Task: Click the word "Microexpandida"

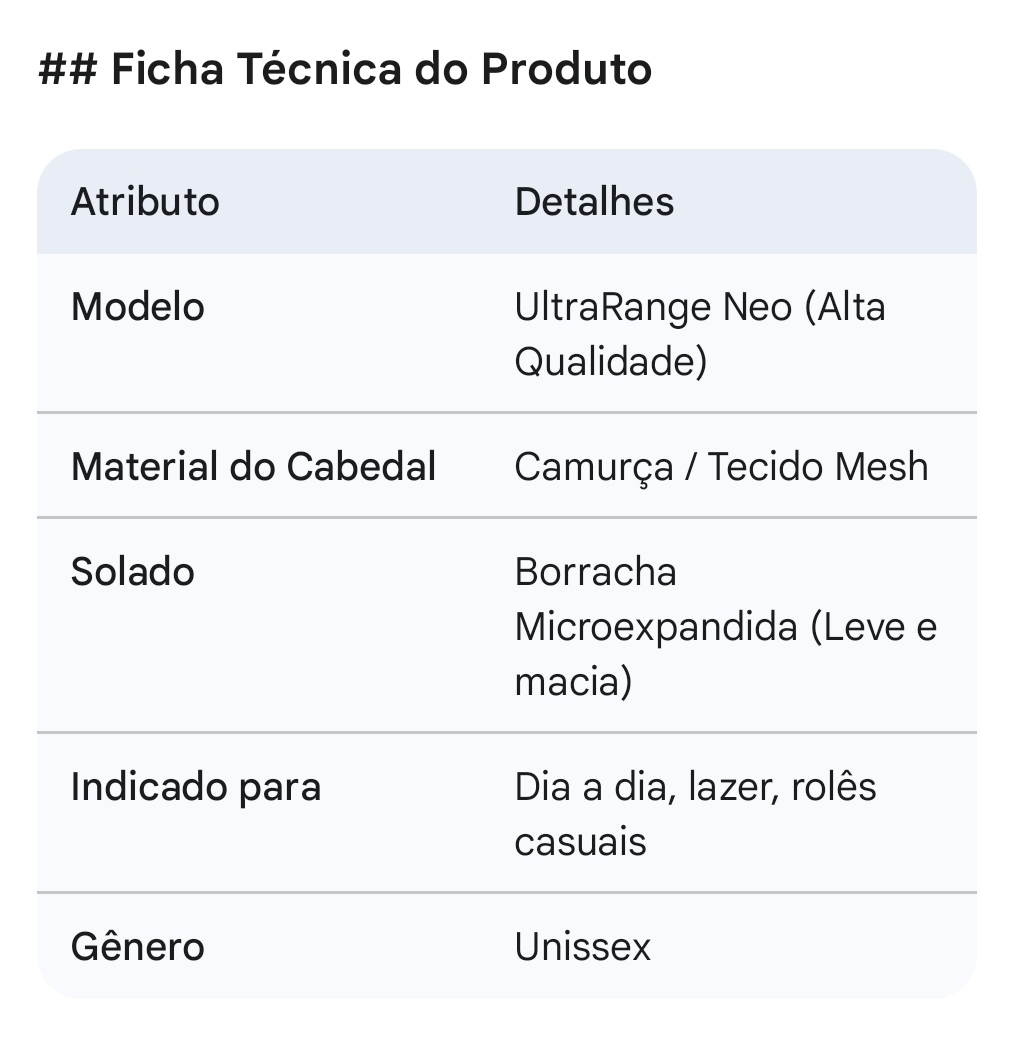Action: click(656, 627)
